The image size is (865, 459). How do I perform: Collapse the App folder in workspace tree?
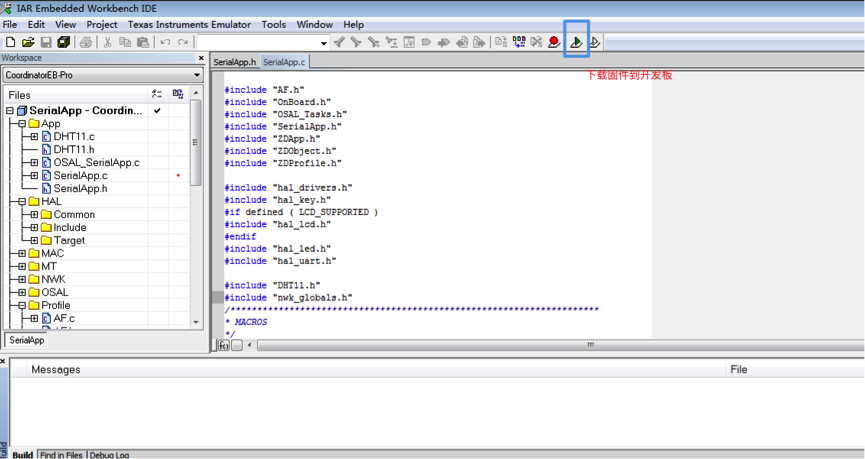(22, 124)
